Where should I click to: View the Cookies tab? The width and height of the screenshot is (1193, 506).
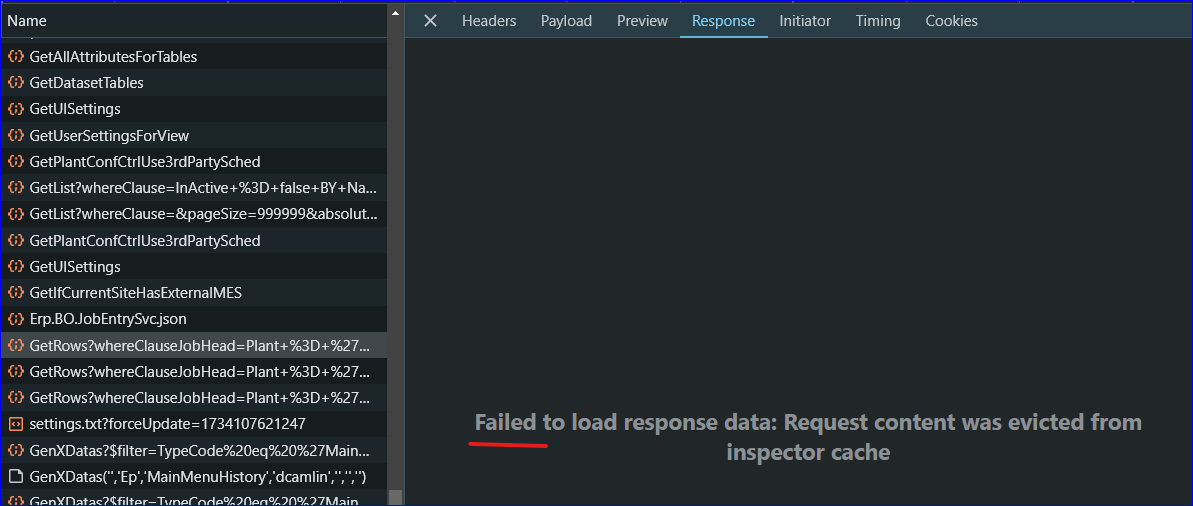951,21
